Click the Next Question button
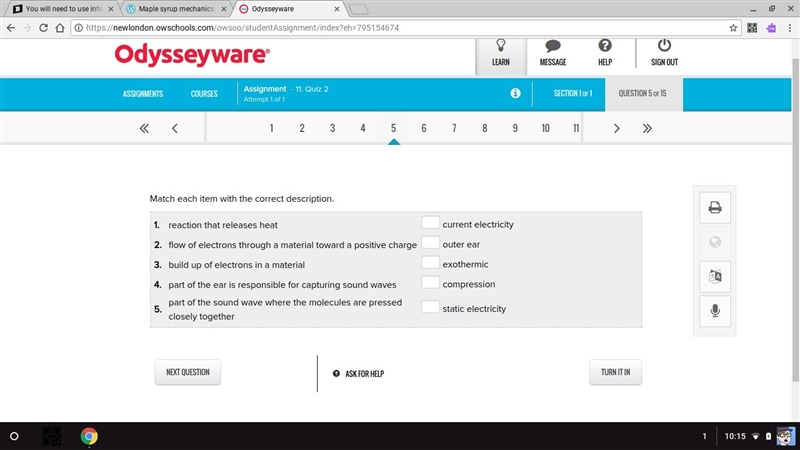Viewport: 800px width, 450px height. click(x=188, y=372)
